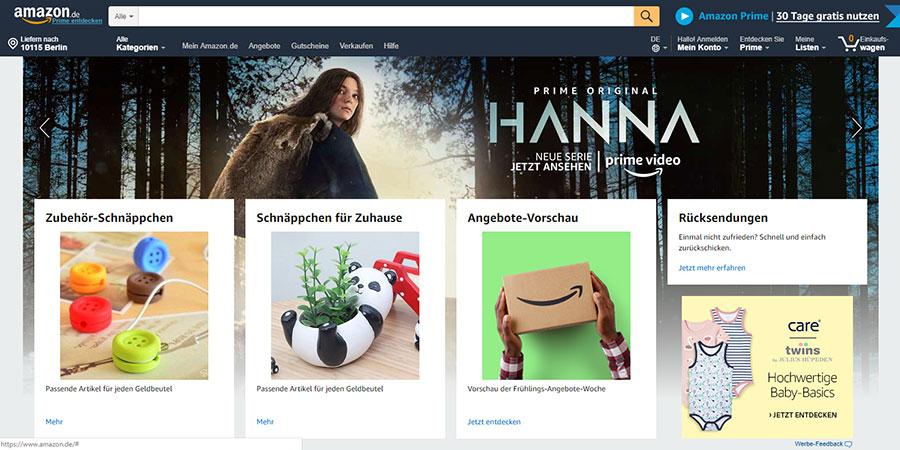Click the orange search magnifier button
This screenshot has width=900, height=450.
[646, 16]
